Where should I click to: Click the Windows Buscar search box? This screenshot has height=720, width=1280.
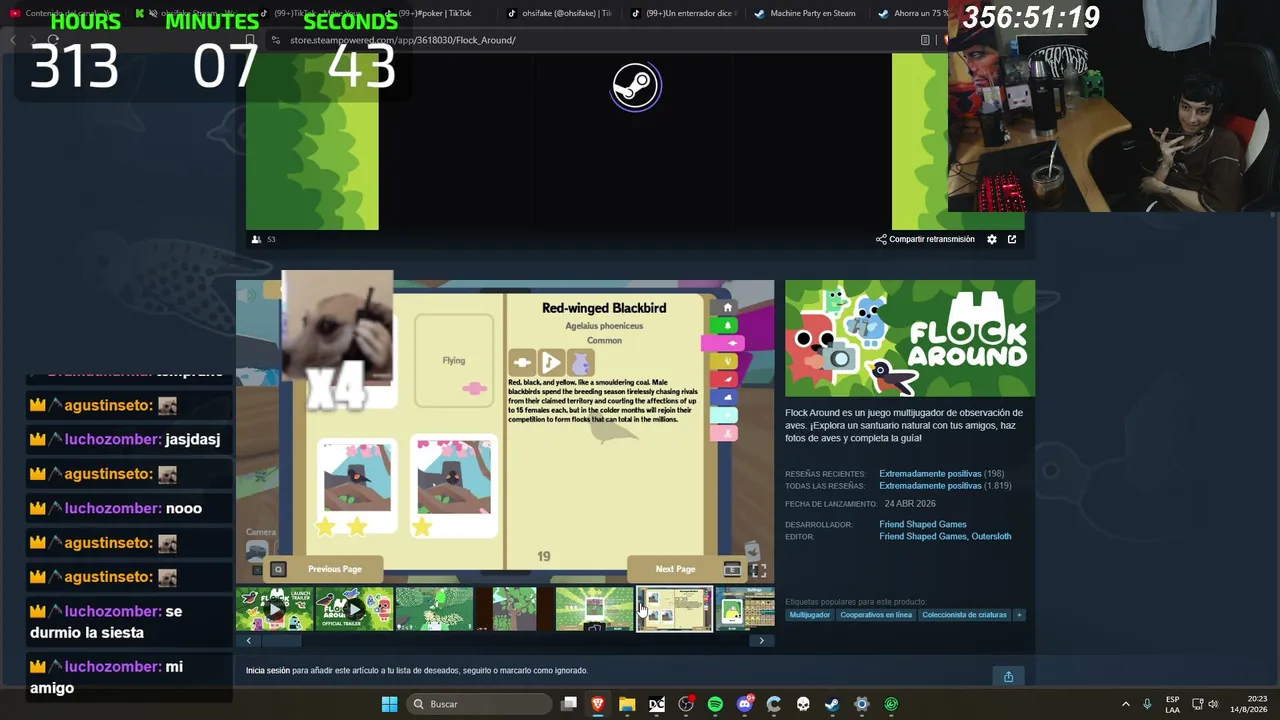480,704
